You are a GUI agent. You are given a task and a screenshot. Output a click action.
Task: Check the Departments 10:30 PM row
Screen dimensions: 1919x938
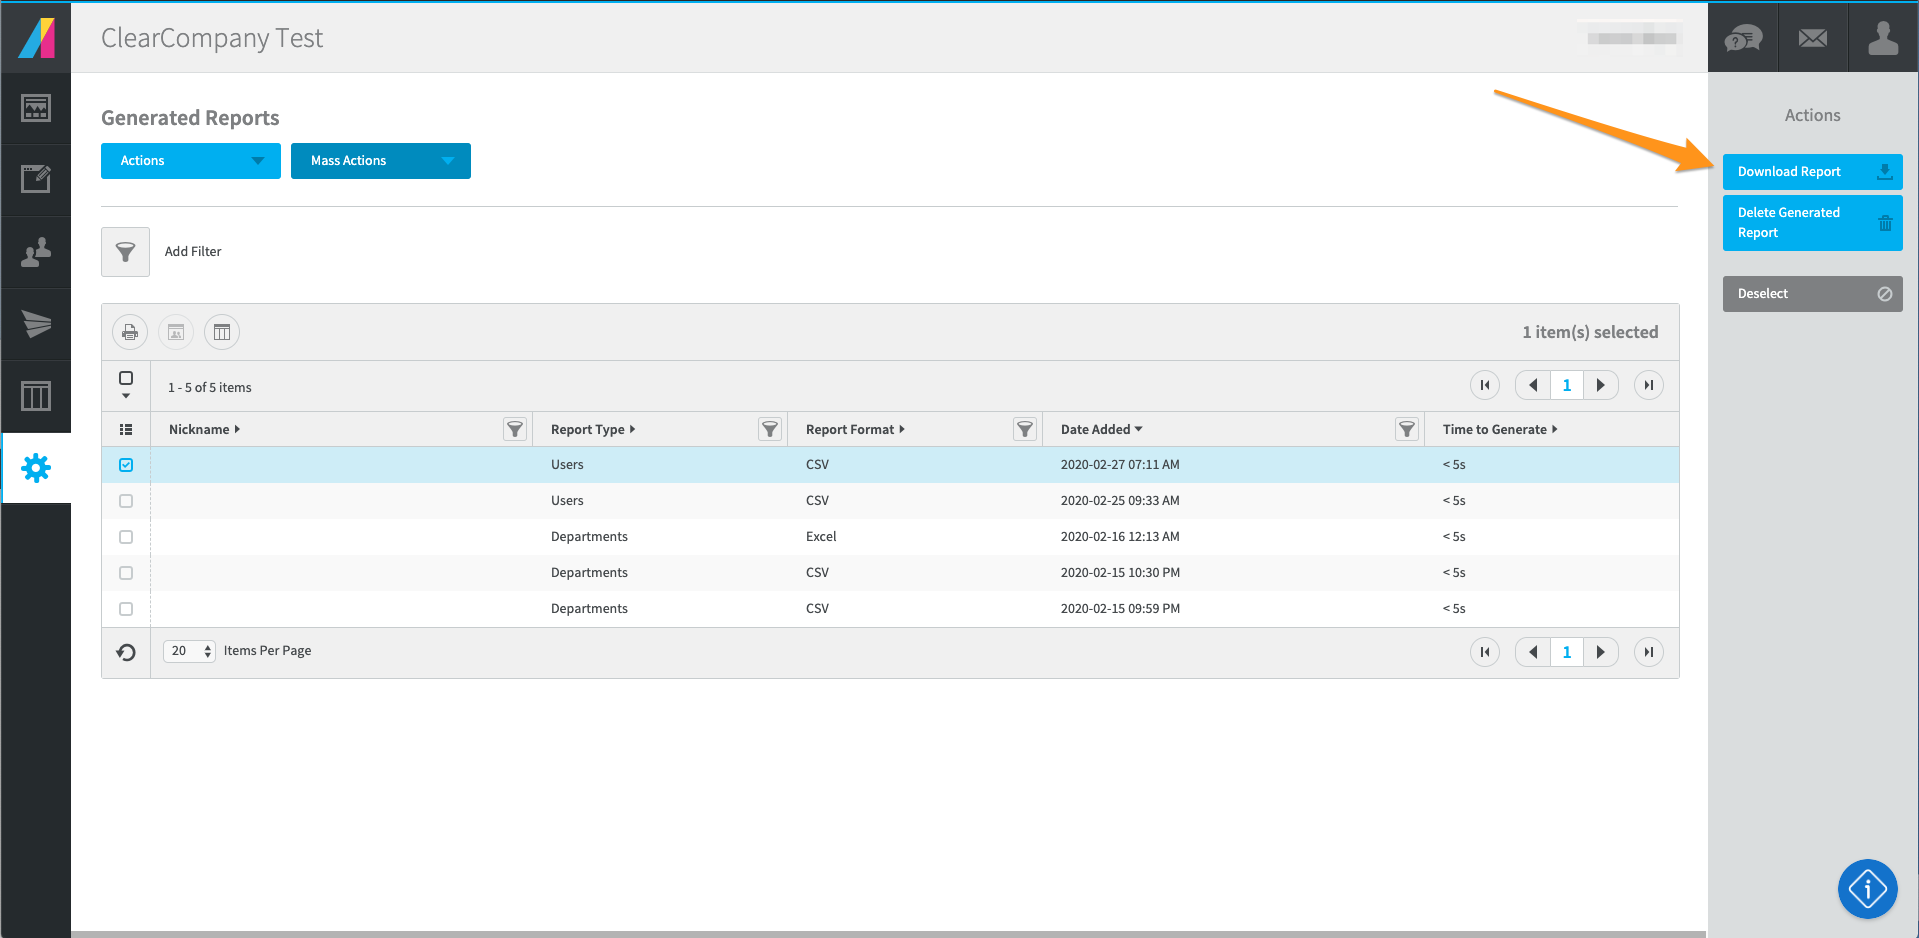(x=126, y=573)
